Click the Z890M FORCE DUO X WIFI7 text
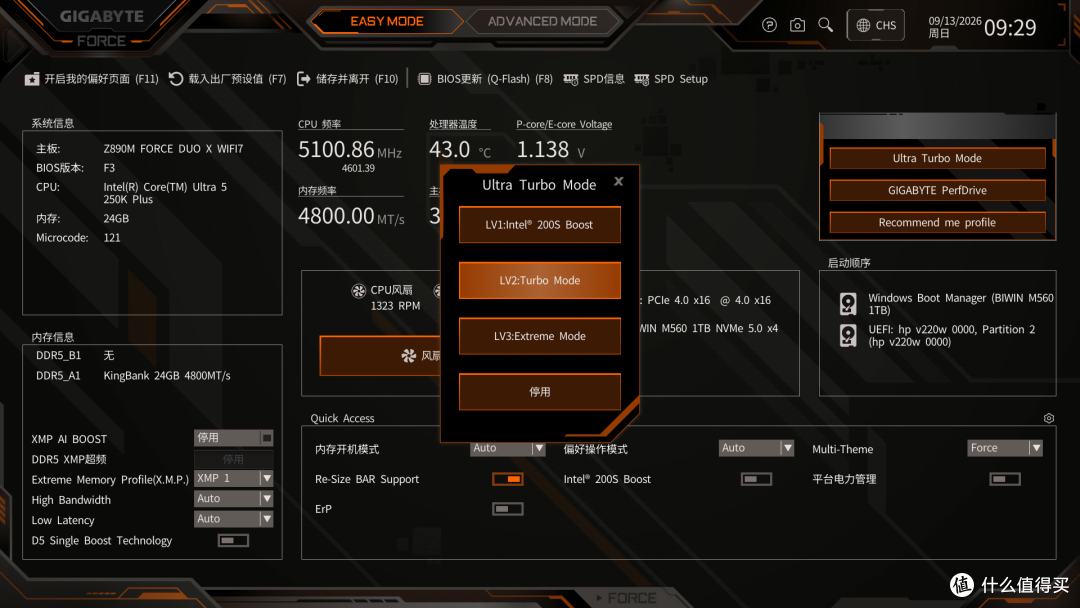Viewport: 1080px width, 608px height. click(174, 149)
